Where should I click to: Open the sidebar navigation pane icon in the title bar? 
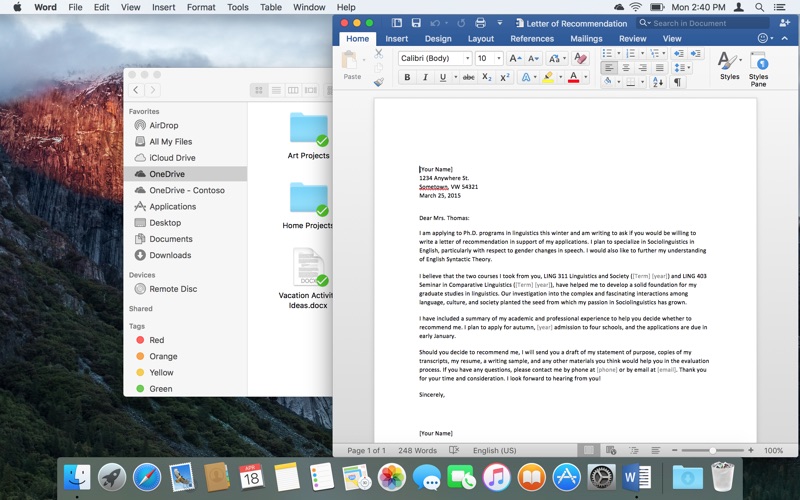click(396, 23)
